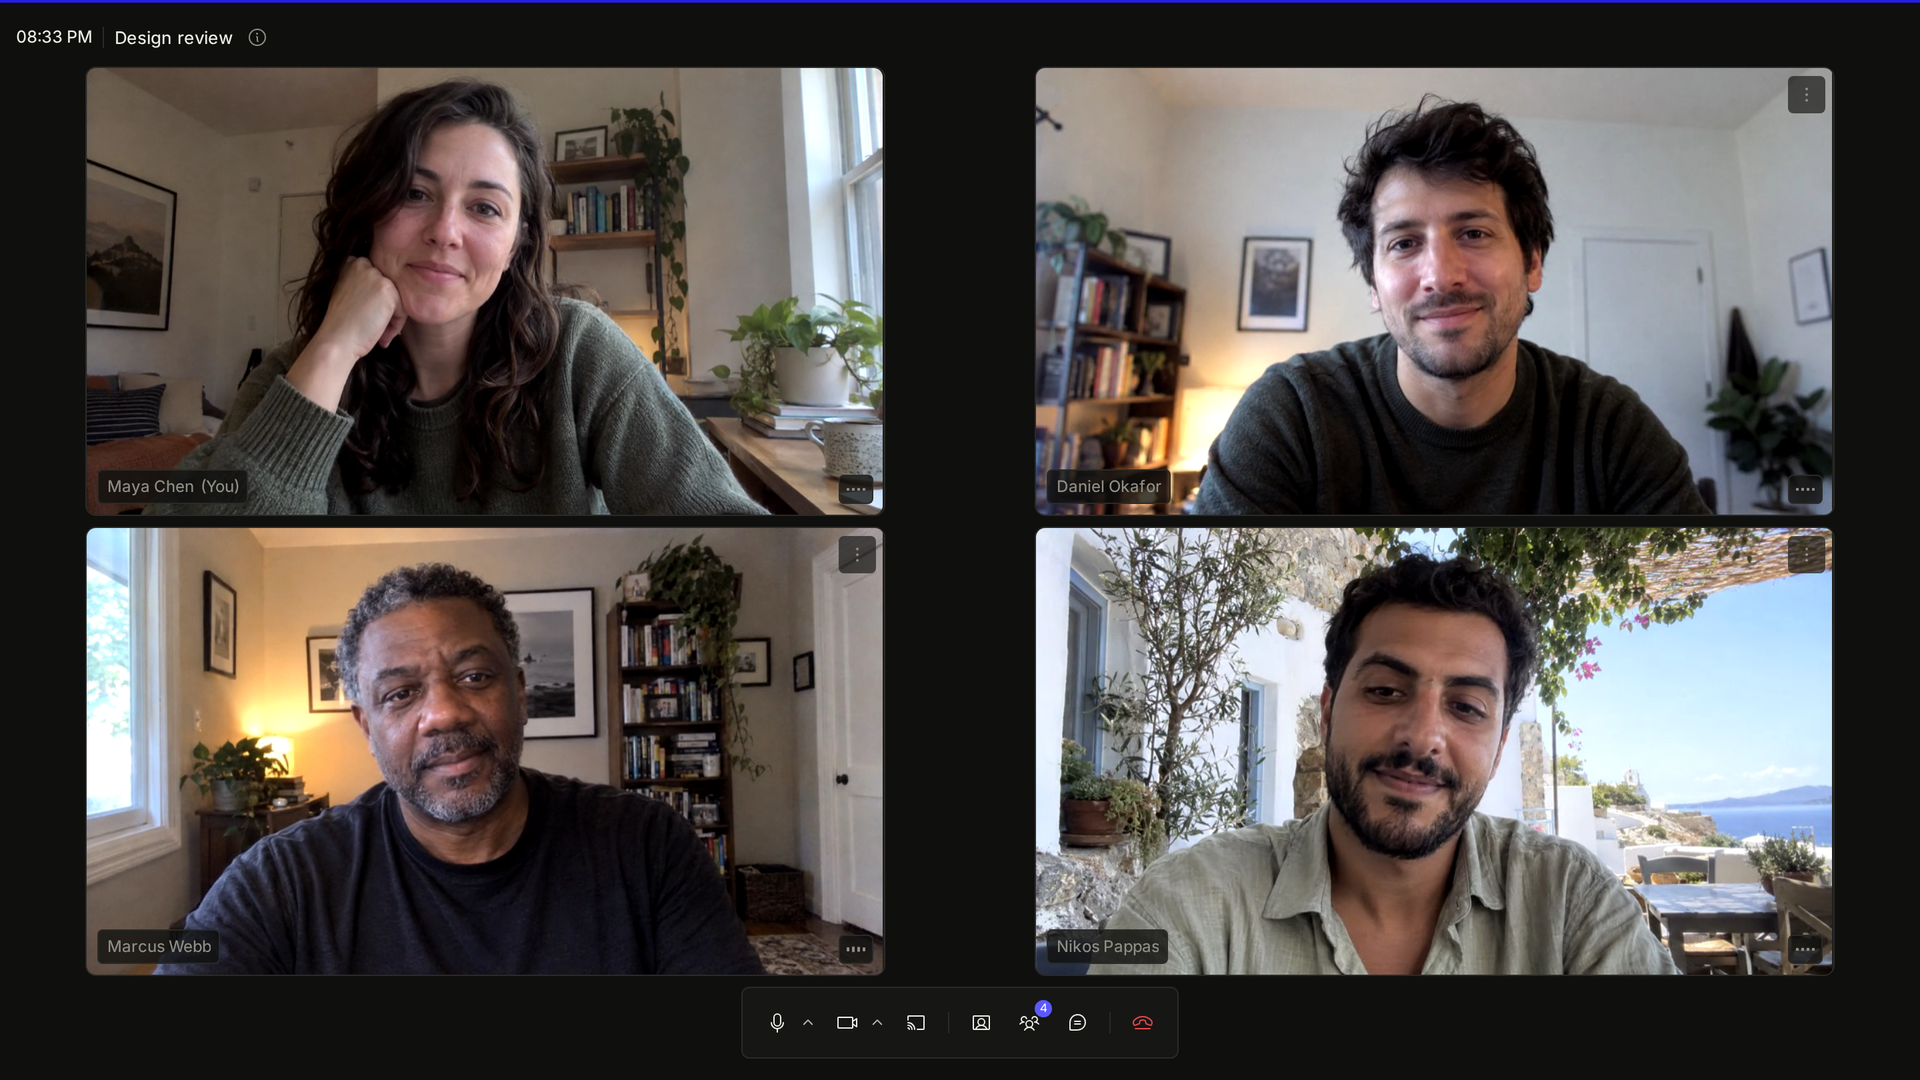Select the Nikos Pappas name label

click(1107, 946)
